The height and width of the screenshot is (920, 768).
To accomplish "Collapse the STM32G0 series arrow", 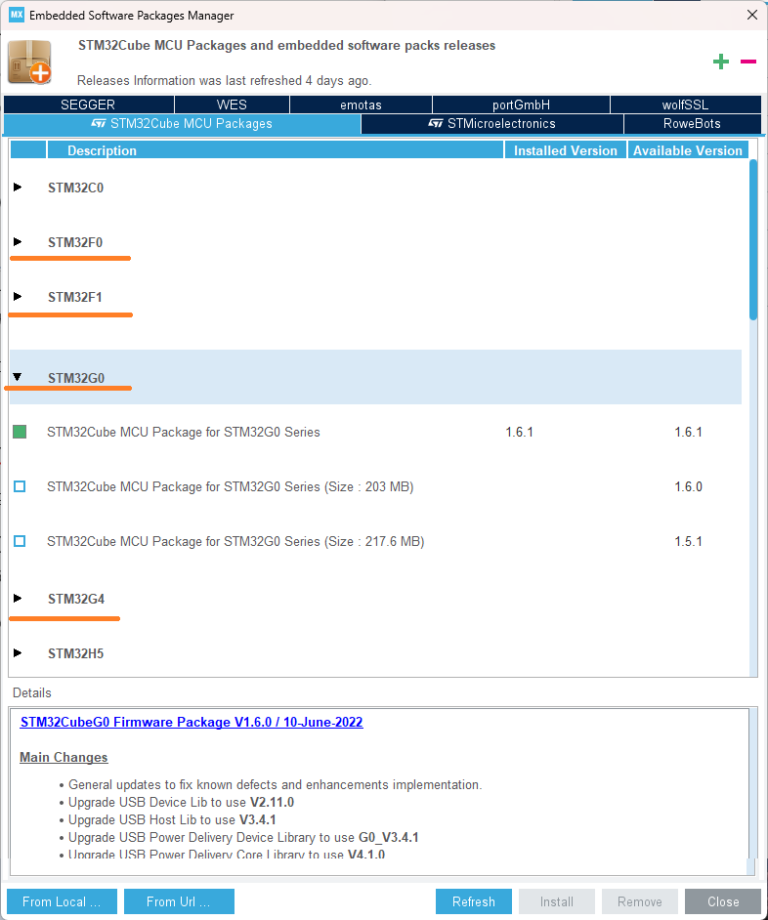I will click(18, 377).
